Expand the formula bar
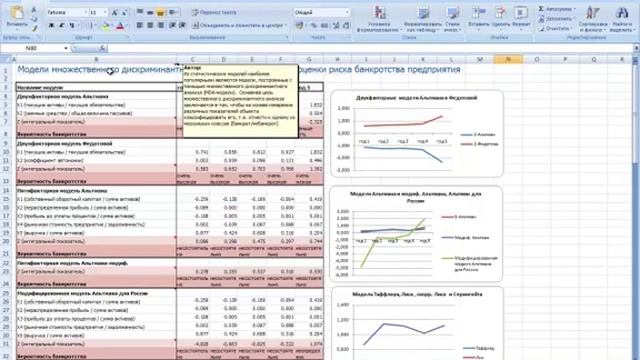The width and height of the screenshot is (640, 360). click(636, 48)
